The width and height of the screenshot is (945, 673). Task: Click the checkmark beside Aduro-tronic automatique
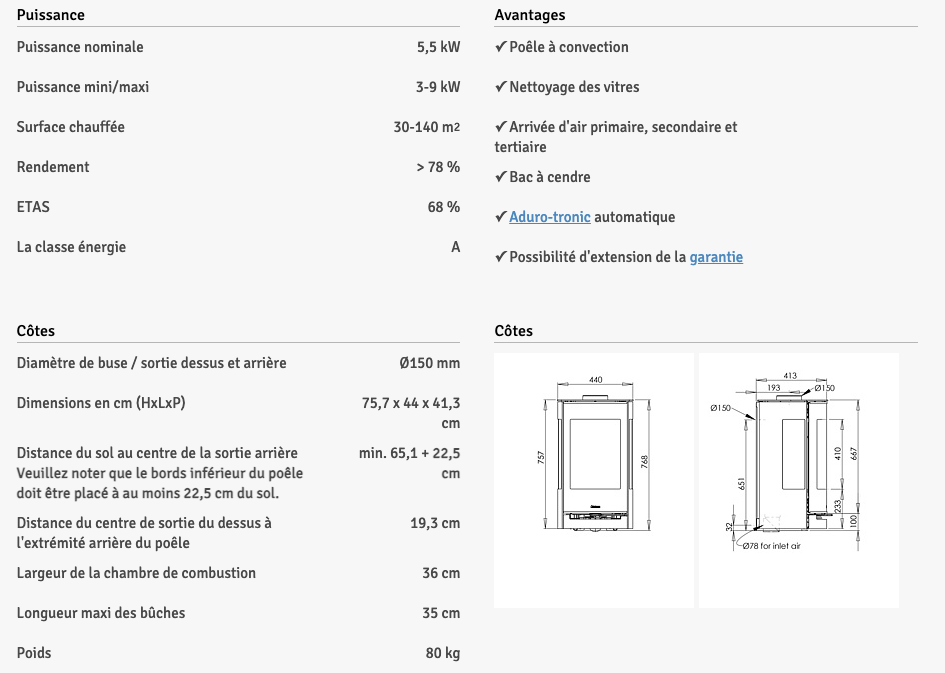click(x=501, y=217)
